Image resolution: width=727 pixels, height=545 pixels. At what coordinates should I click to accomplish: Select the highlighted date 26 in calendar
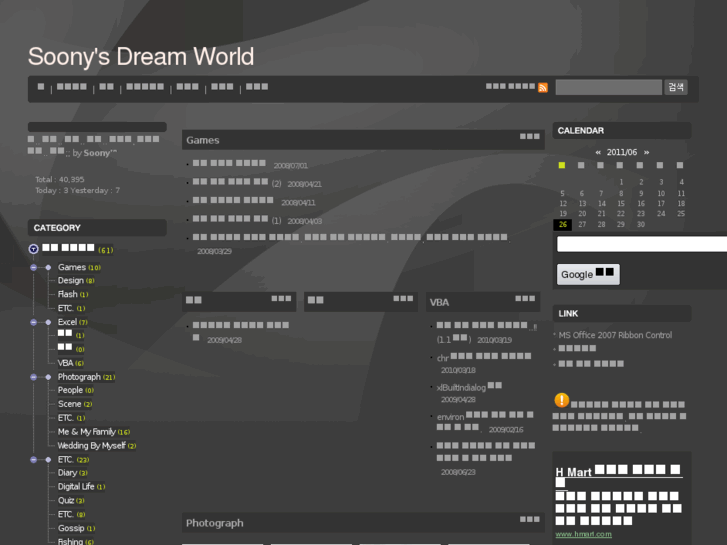pos(562,224)
